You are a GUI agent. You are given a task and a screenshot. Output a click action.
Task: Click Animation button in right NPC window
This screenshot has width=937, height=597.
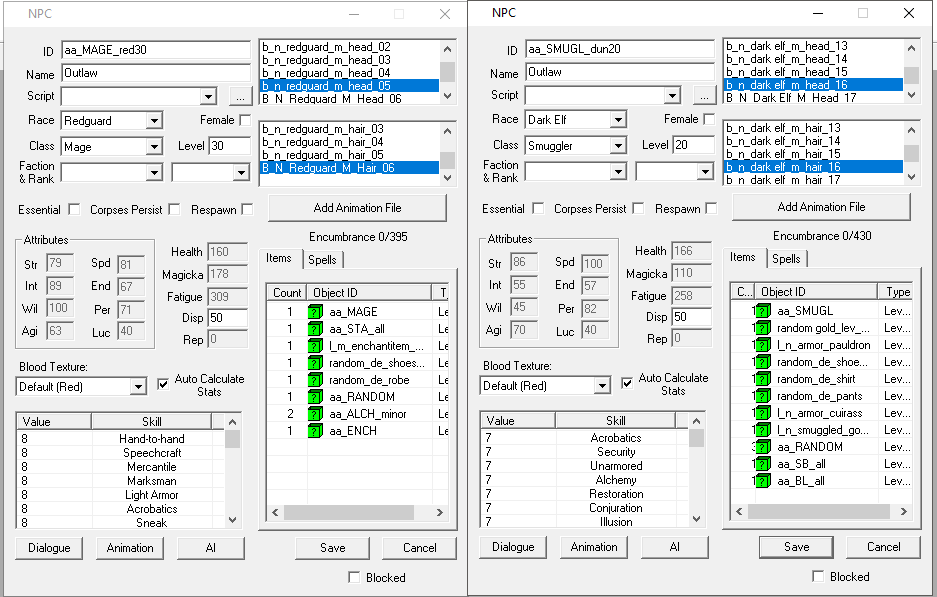(x=594, y=547)
